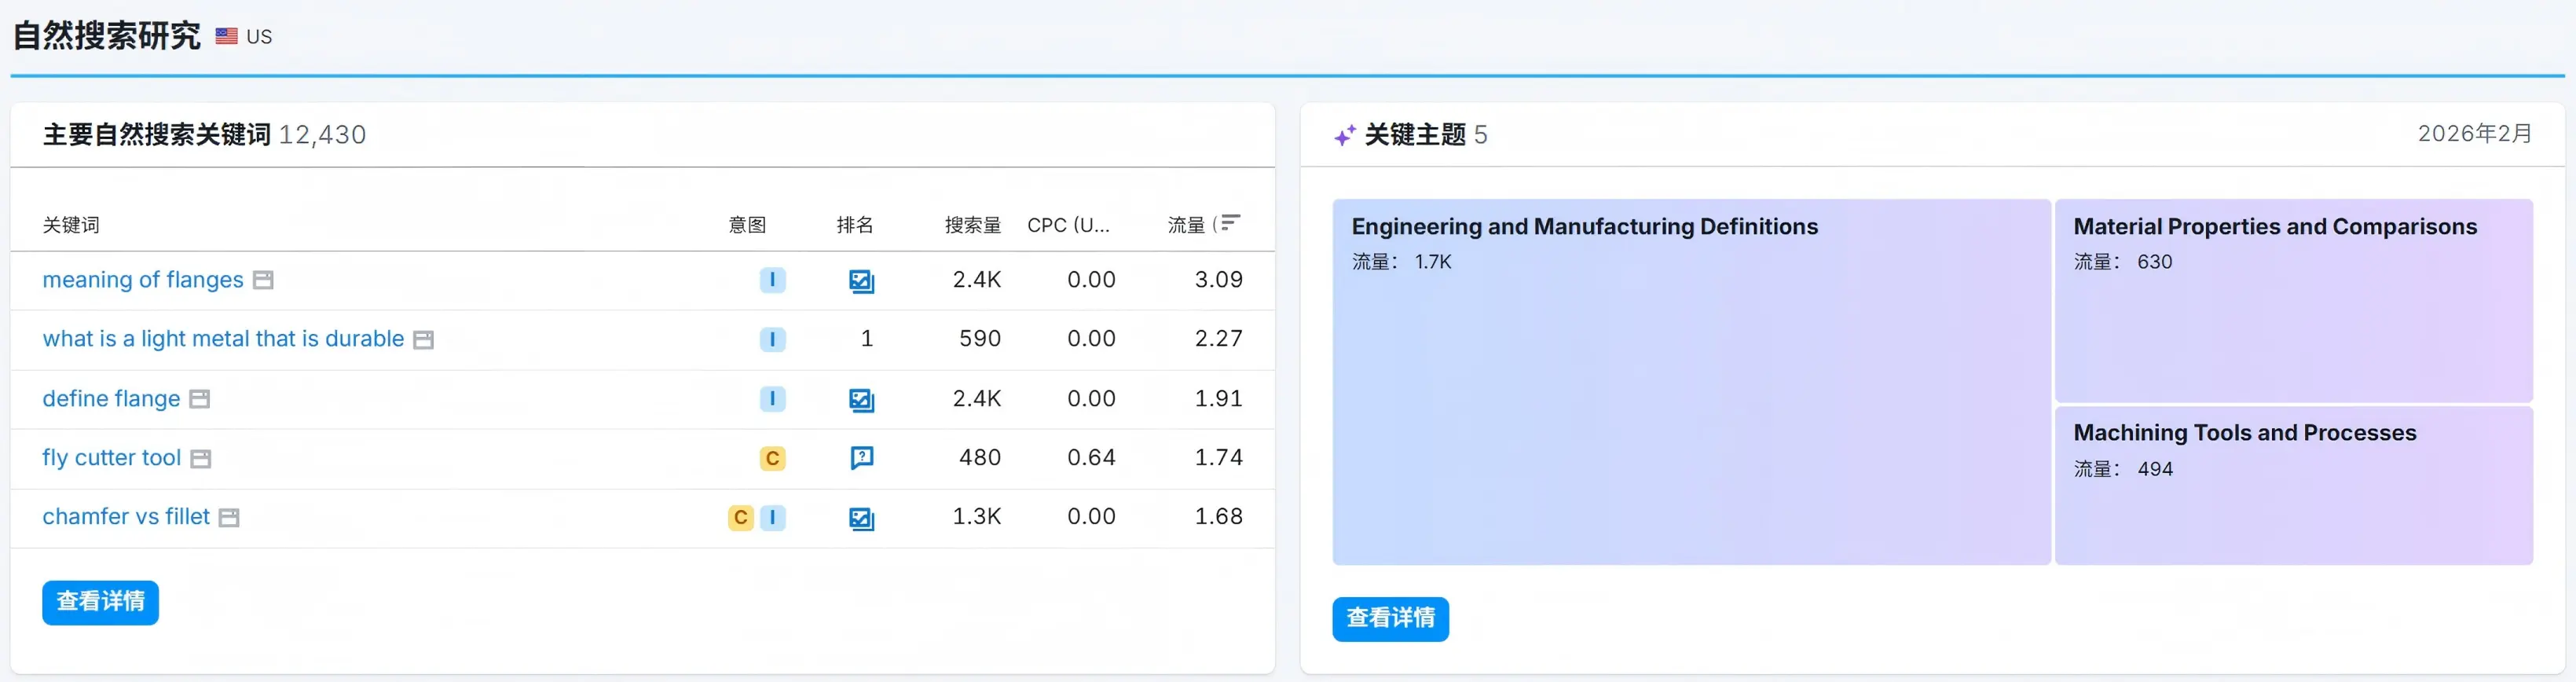The height and width of the screenshot is (682, 2576).
Task: Click the 自然搜索研究 page title
Action: coord(107,36)
